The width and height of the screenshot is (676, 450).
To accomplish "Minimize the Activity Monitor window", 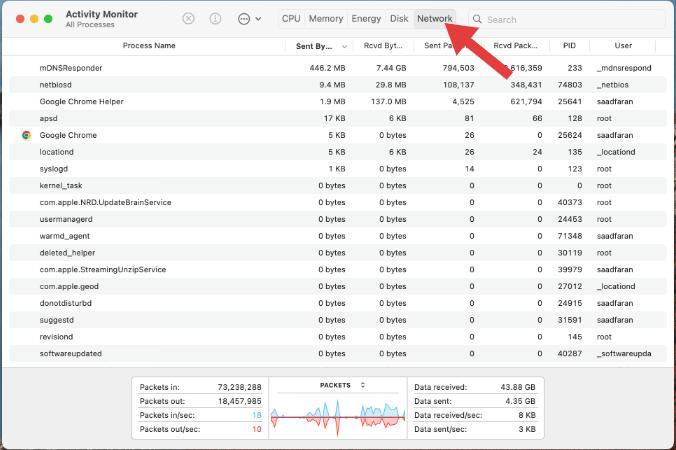I will click(x=34, y=19).
